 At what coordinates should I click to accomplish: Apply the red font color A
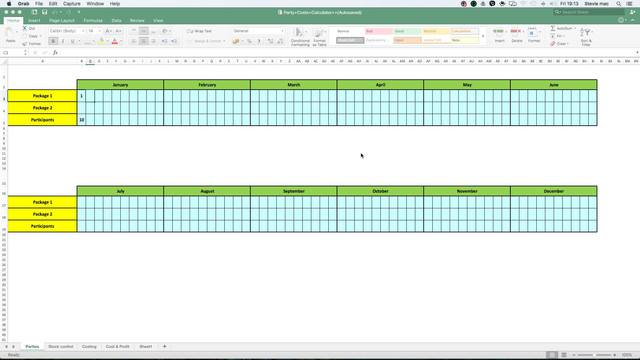tap(115, 41)
